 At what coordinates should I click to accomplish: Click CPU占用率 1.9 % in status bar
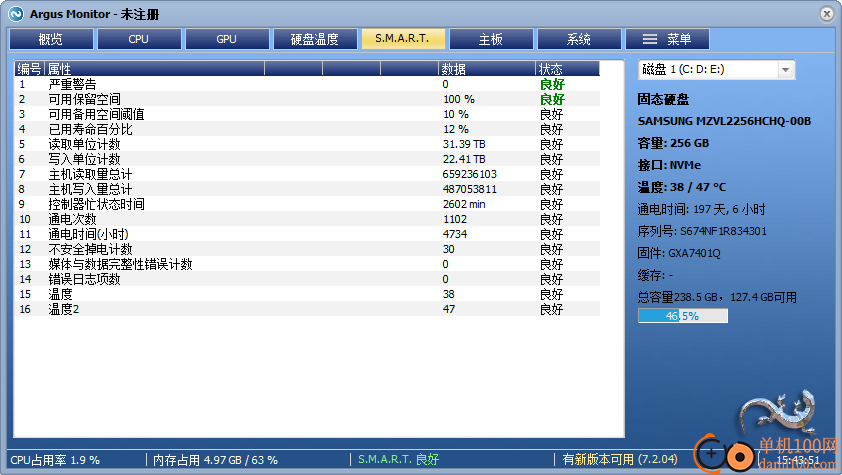[55, 460]
